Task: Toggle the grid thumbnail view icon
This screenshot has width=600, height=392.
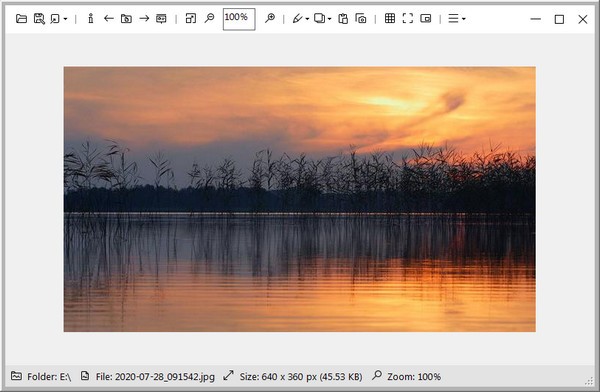Action: 390,18
